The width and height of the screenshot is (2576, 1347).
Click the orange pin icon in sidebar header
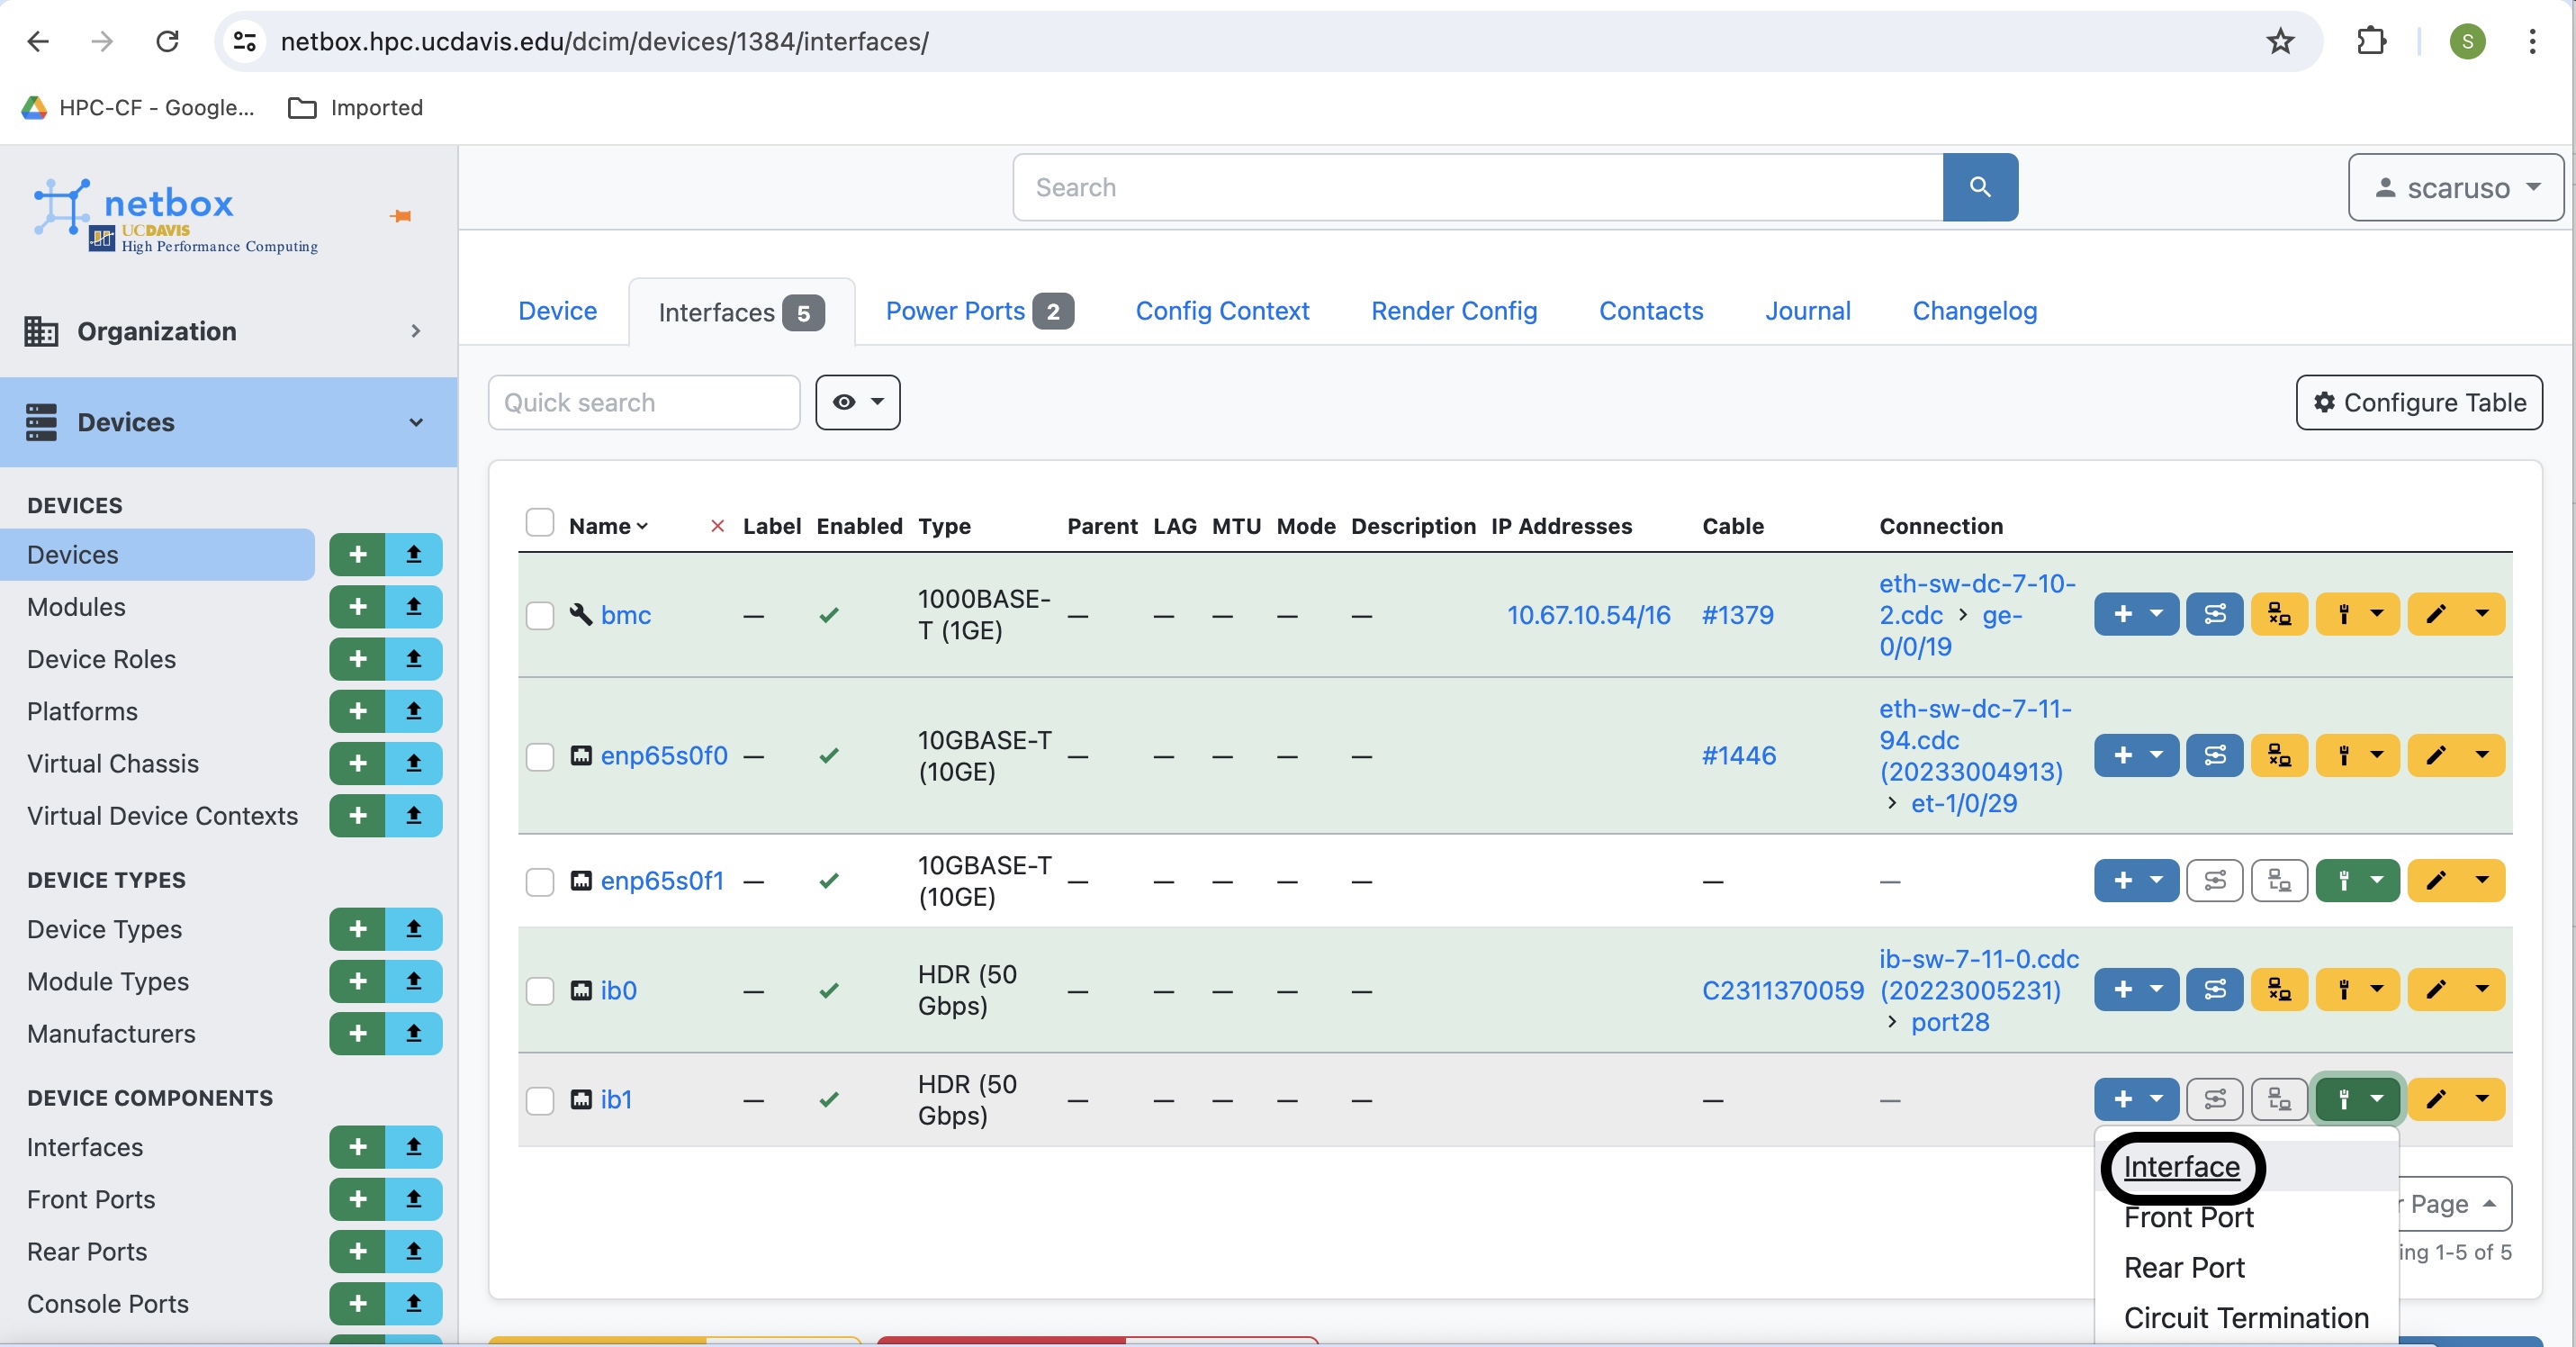pos(401,216)
